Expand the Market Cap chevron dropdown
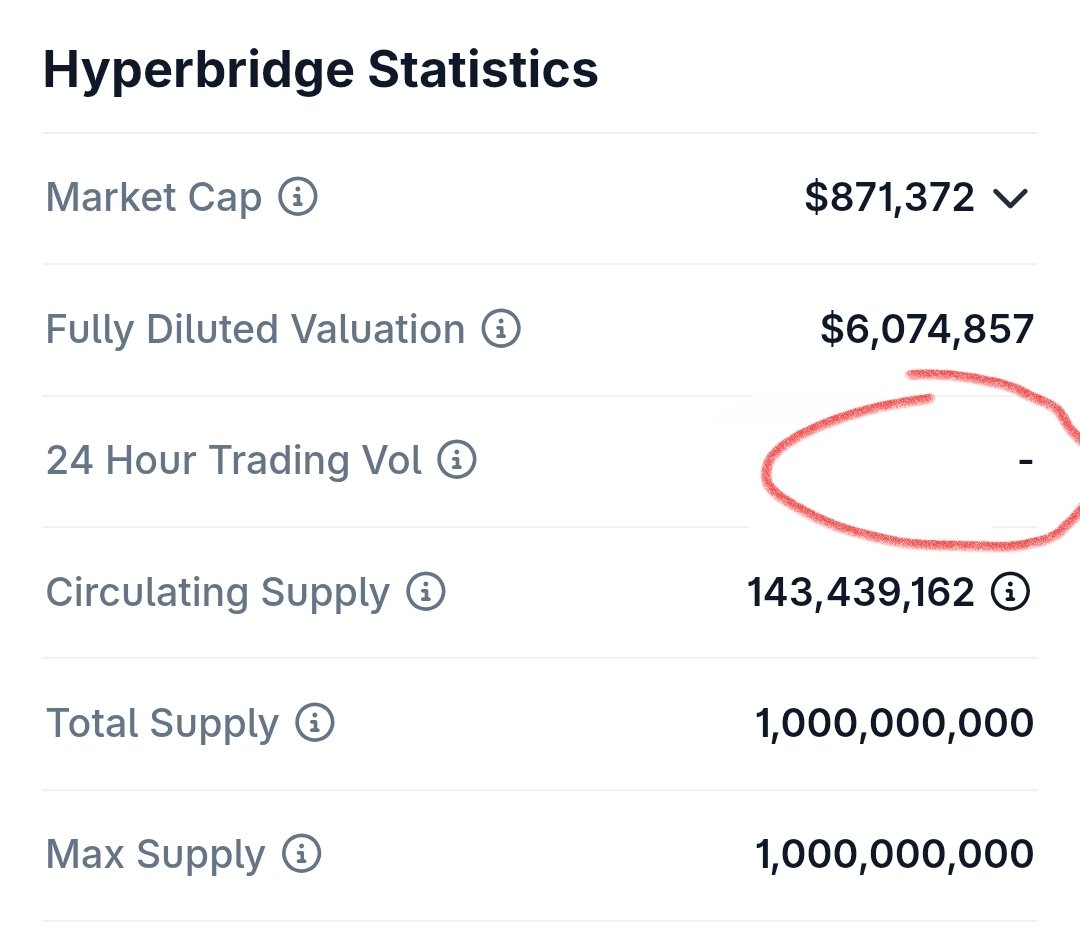 1010,198
